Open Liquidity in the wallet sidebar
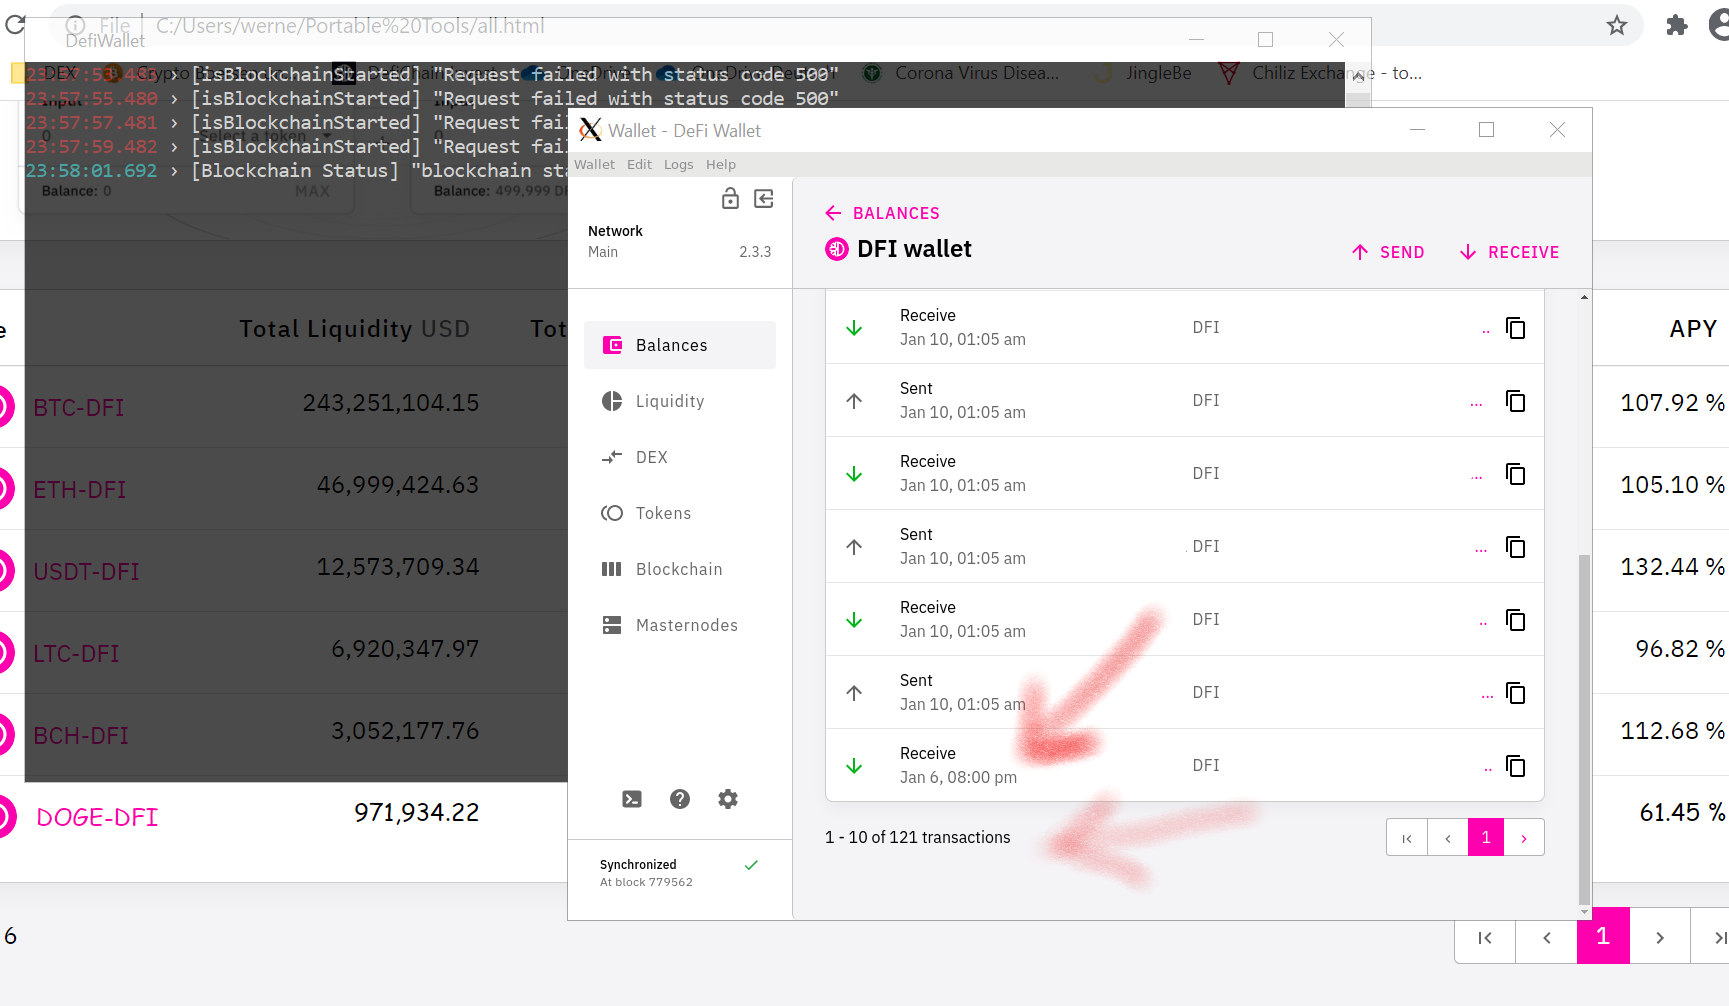The width and height of the screenshot is (1729, 1006). point(680,401)
